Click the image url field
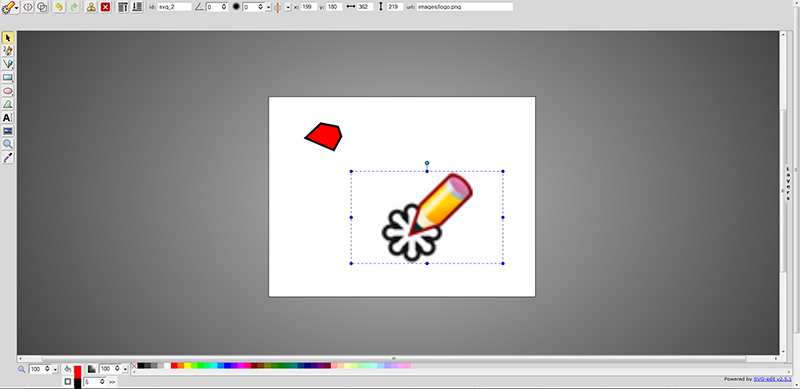 click(x=465, y=7)
